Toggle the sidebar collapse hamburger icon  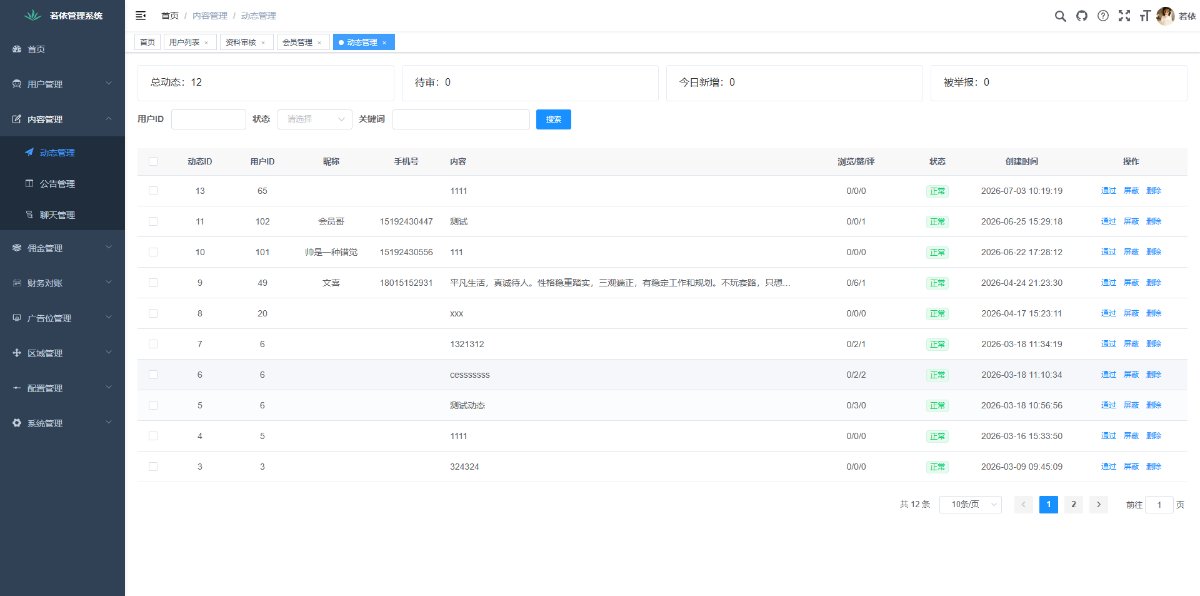pyautogui.click(x=140, y=16)
